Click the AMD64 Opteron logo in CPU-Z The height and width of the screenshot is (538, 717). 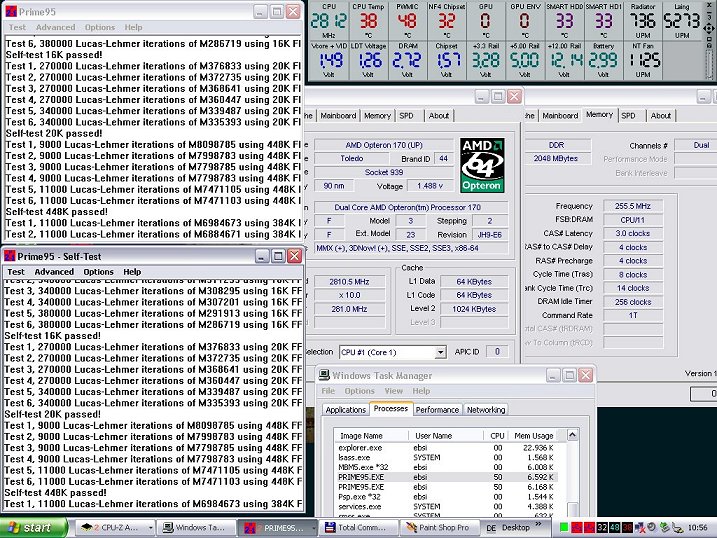(x=482, y=165)
